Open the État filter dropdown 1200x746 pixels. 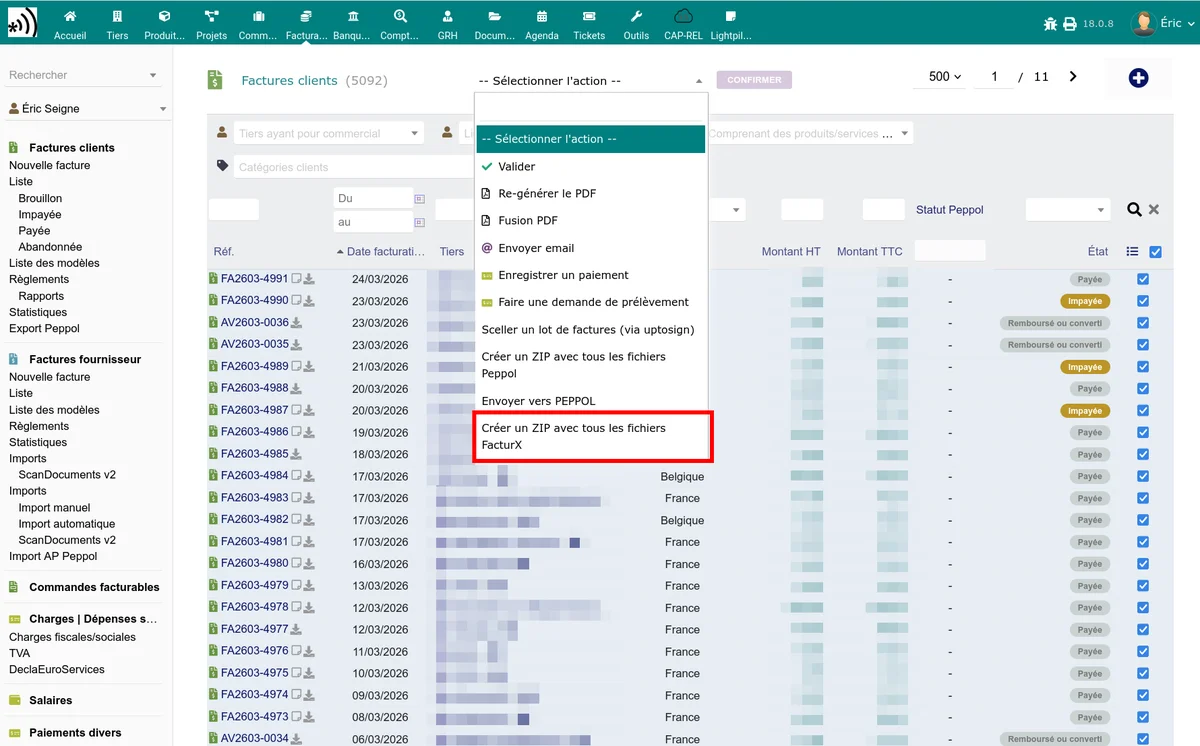click(x=1068, y=210)
